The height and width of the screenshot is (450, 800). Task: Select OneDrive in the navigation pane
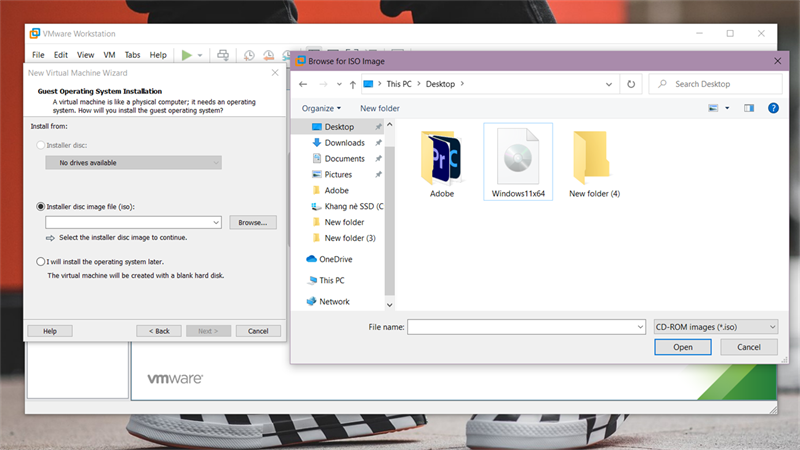[335, 259]
